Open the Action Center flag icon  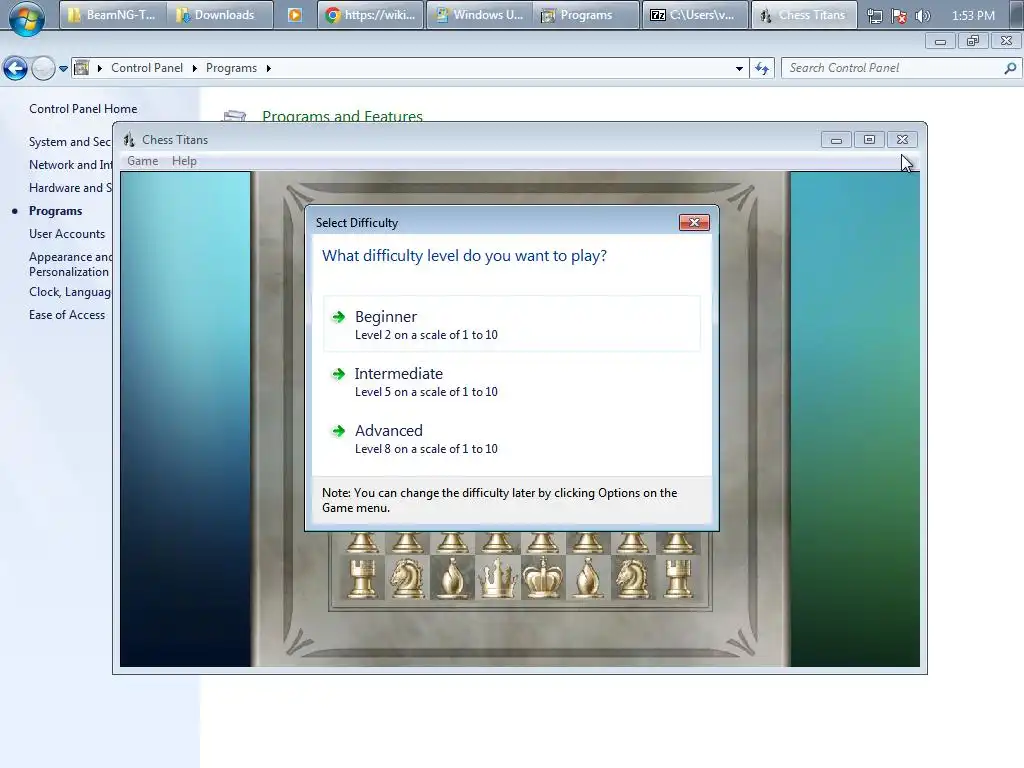pos(899,16)
